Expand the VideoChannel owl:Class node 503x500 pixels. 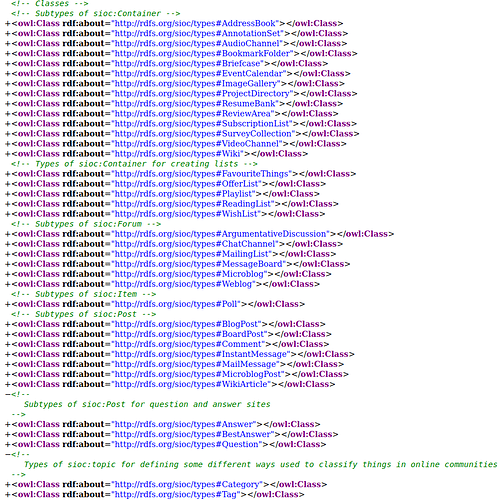coord(8,144)
